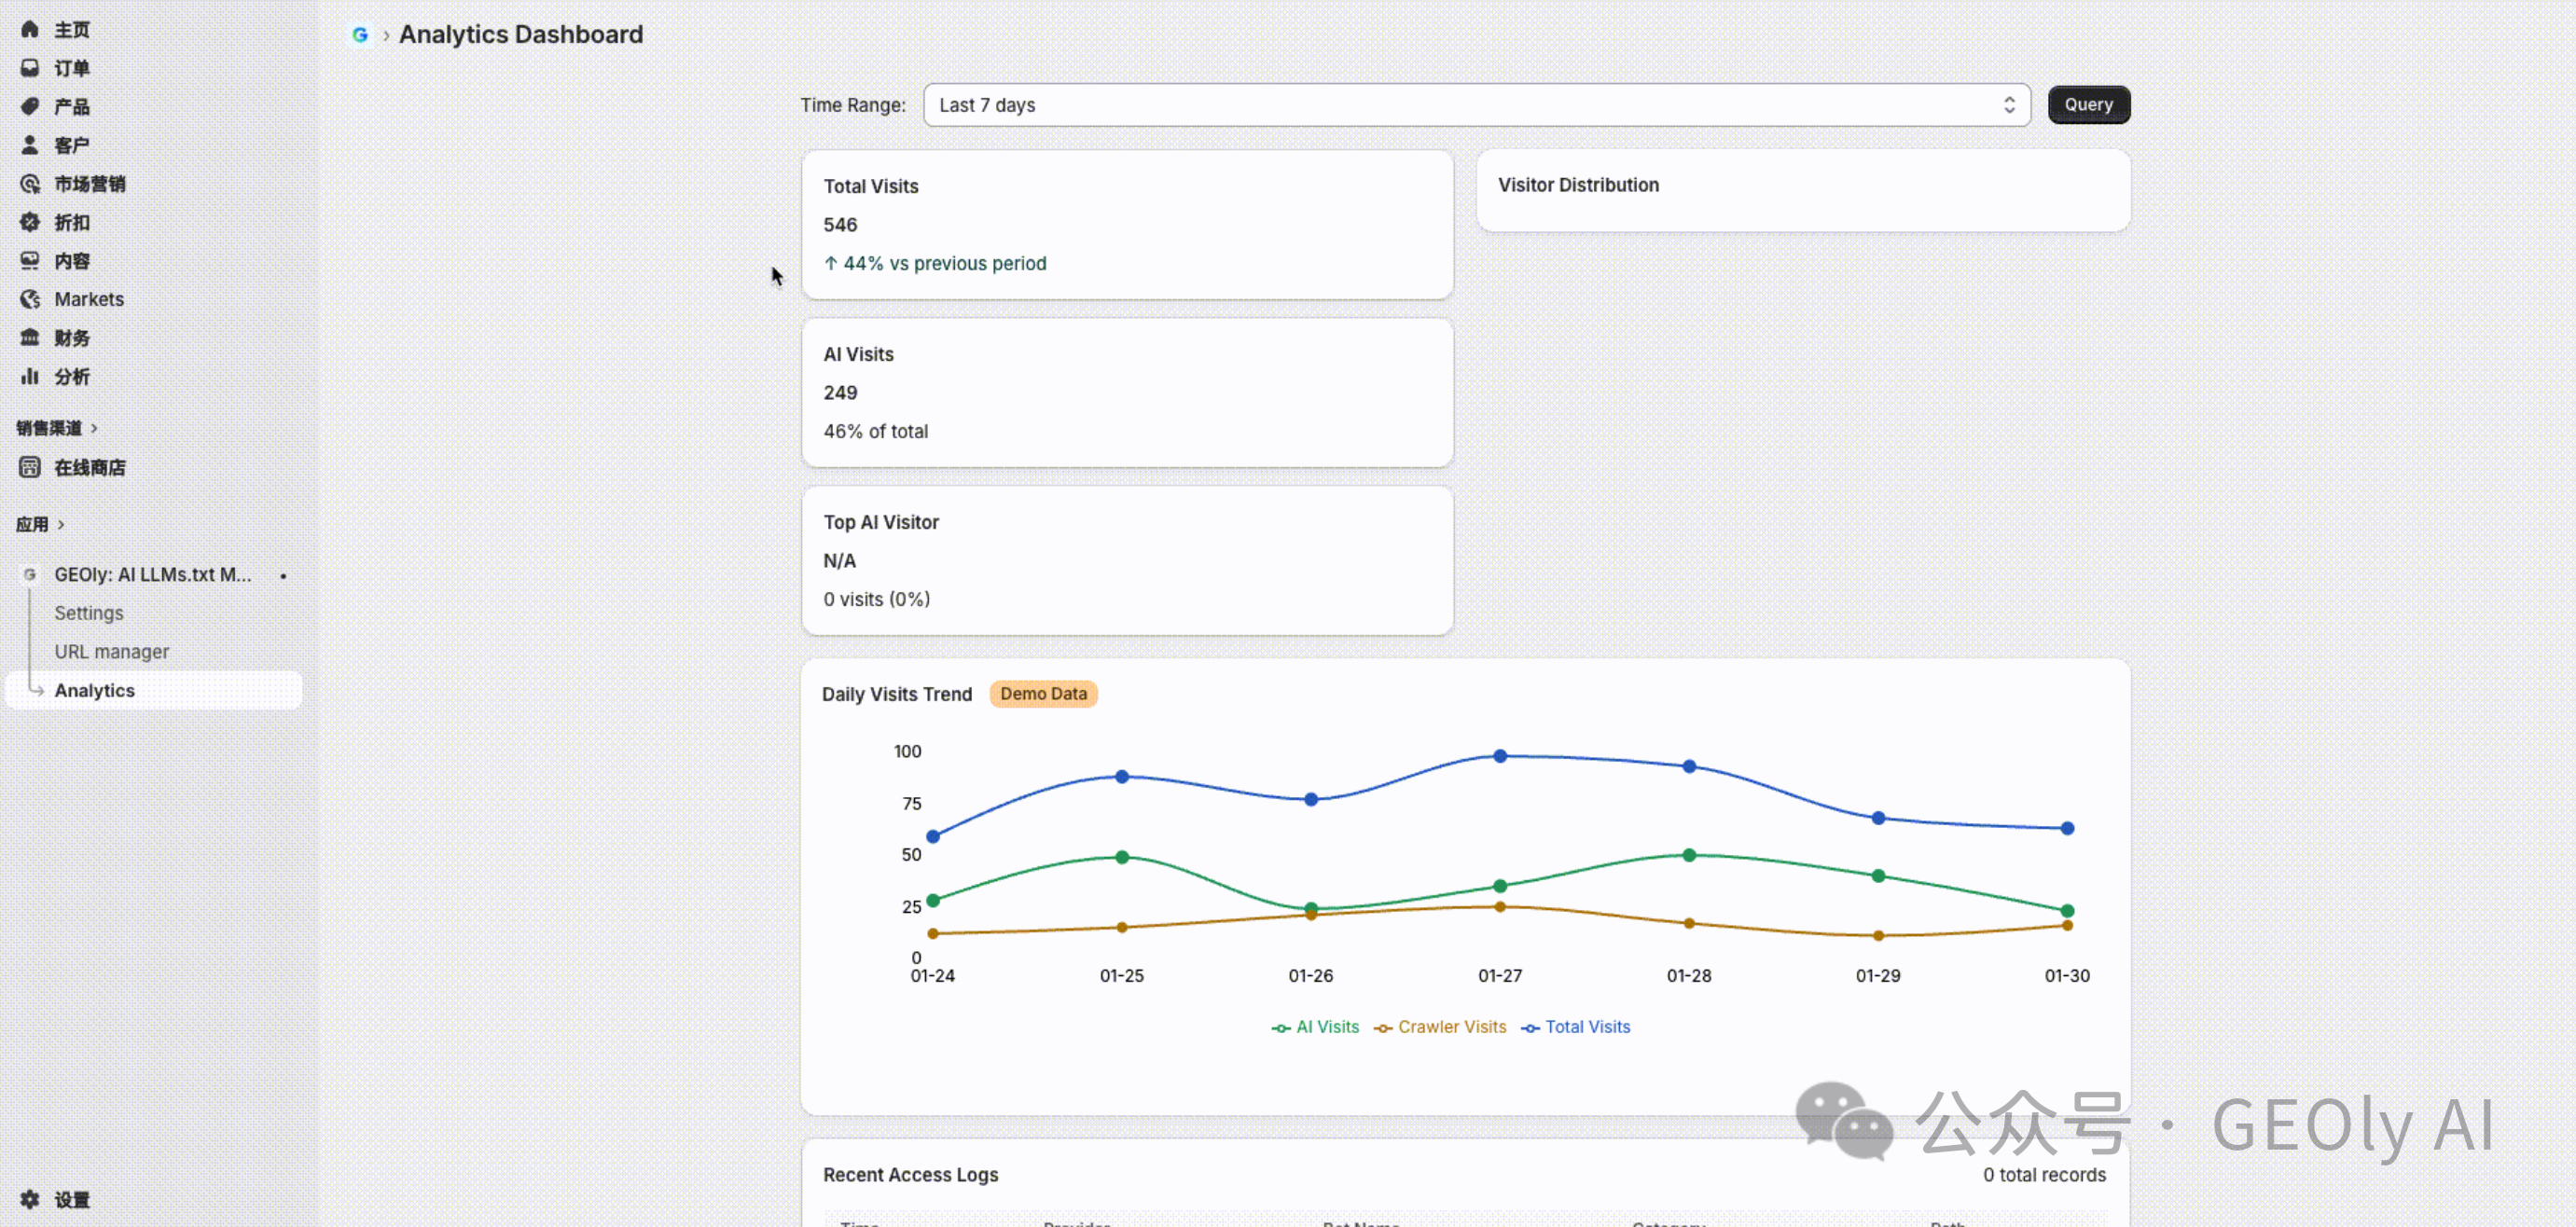Open the 产品 menu item
Viewport: 2576px width, 1227px height.
(72, 107)
